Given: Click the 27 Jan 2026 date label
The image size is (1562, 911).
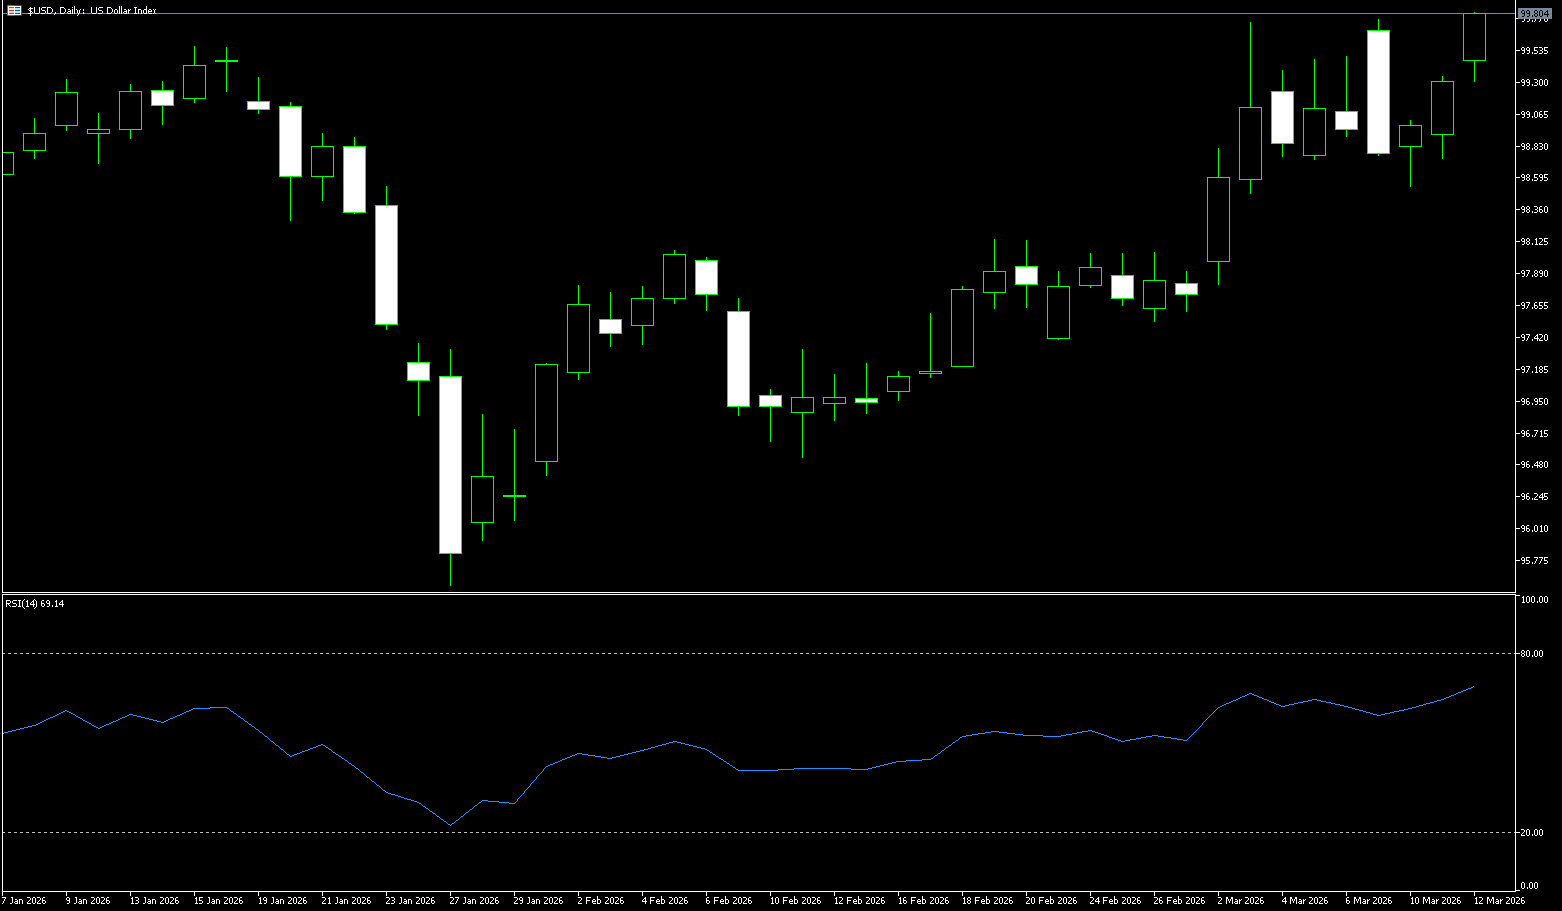Looking at the screenshot, I should pos(474,900).
